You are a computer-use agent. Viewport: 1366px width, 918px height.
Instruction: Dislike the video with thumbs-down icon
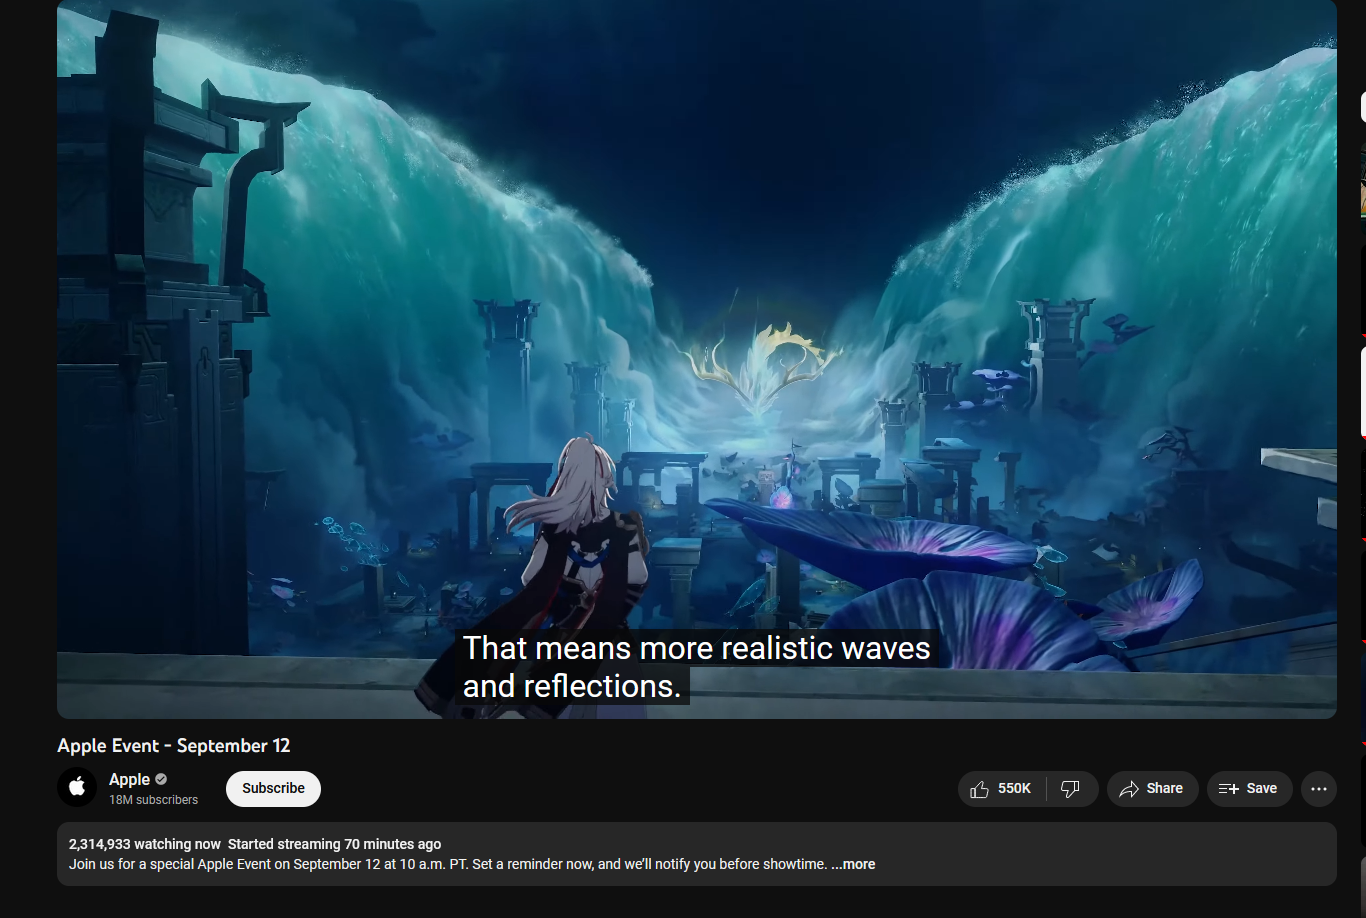(1072, 789)
